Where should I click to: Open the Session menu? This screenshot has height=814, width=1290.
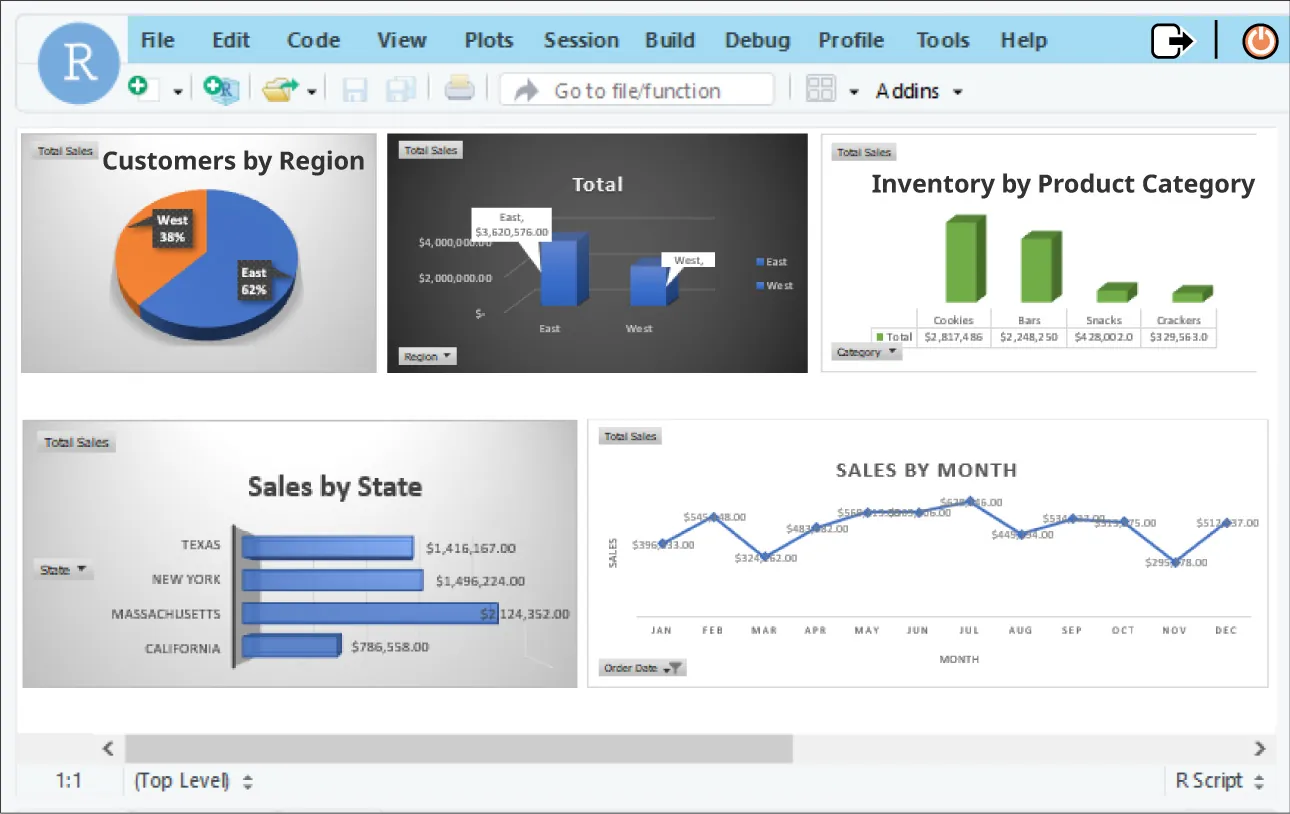click(581, 40)
